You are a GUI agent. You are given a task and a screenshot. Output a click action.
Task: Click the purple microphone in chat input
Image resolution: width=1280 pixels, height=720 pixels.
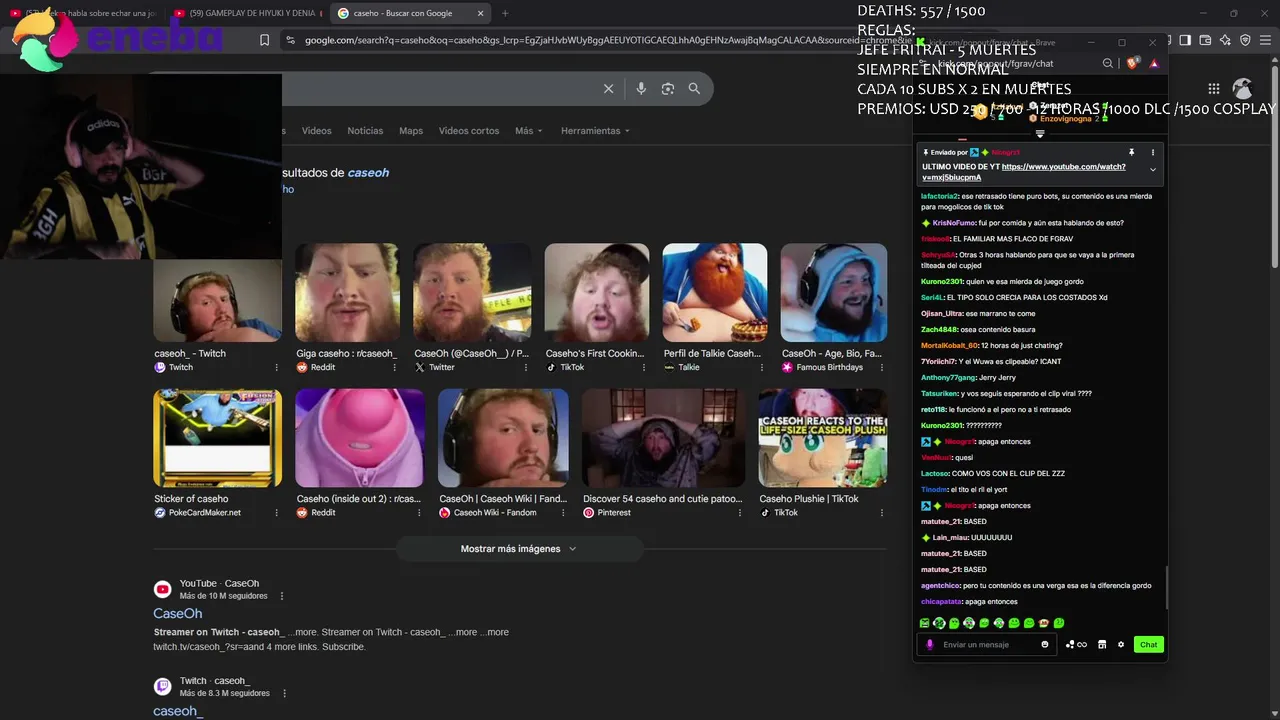point(930,644)
